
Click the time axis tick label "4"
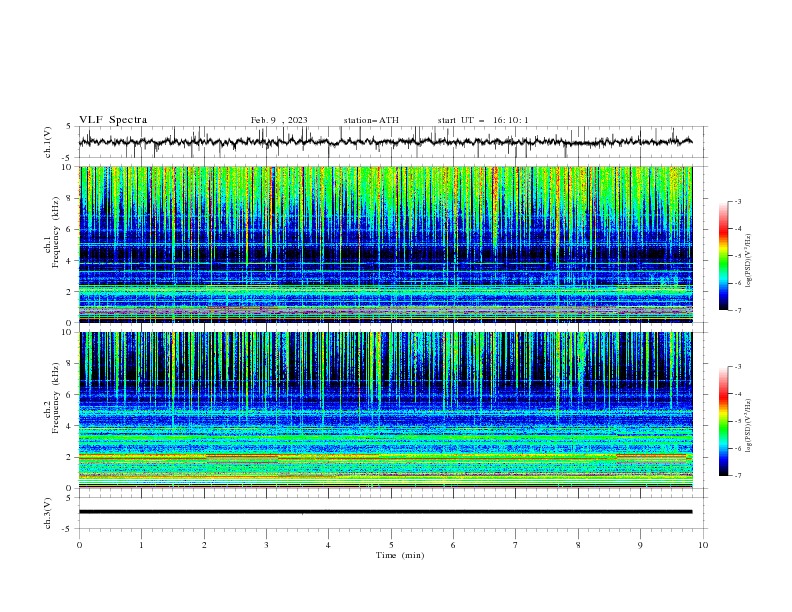pos(328,545)
